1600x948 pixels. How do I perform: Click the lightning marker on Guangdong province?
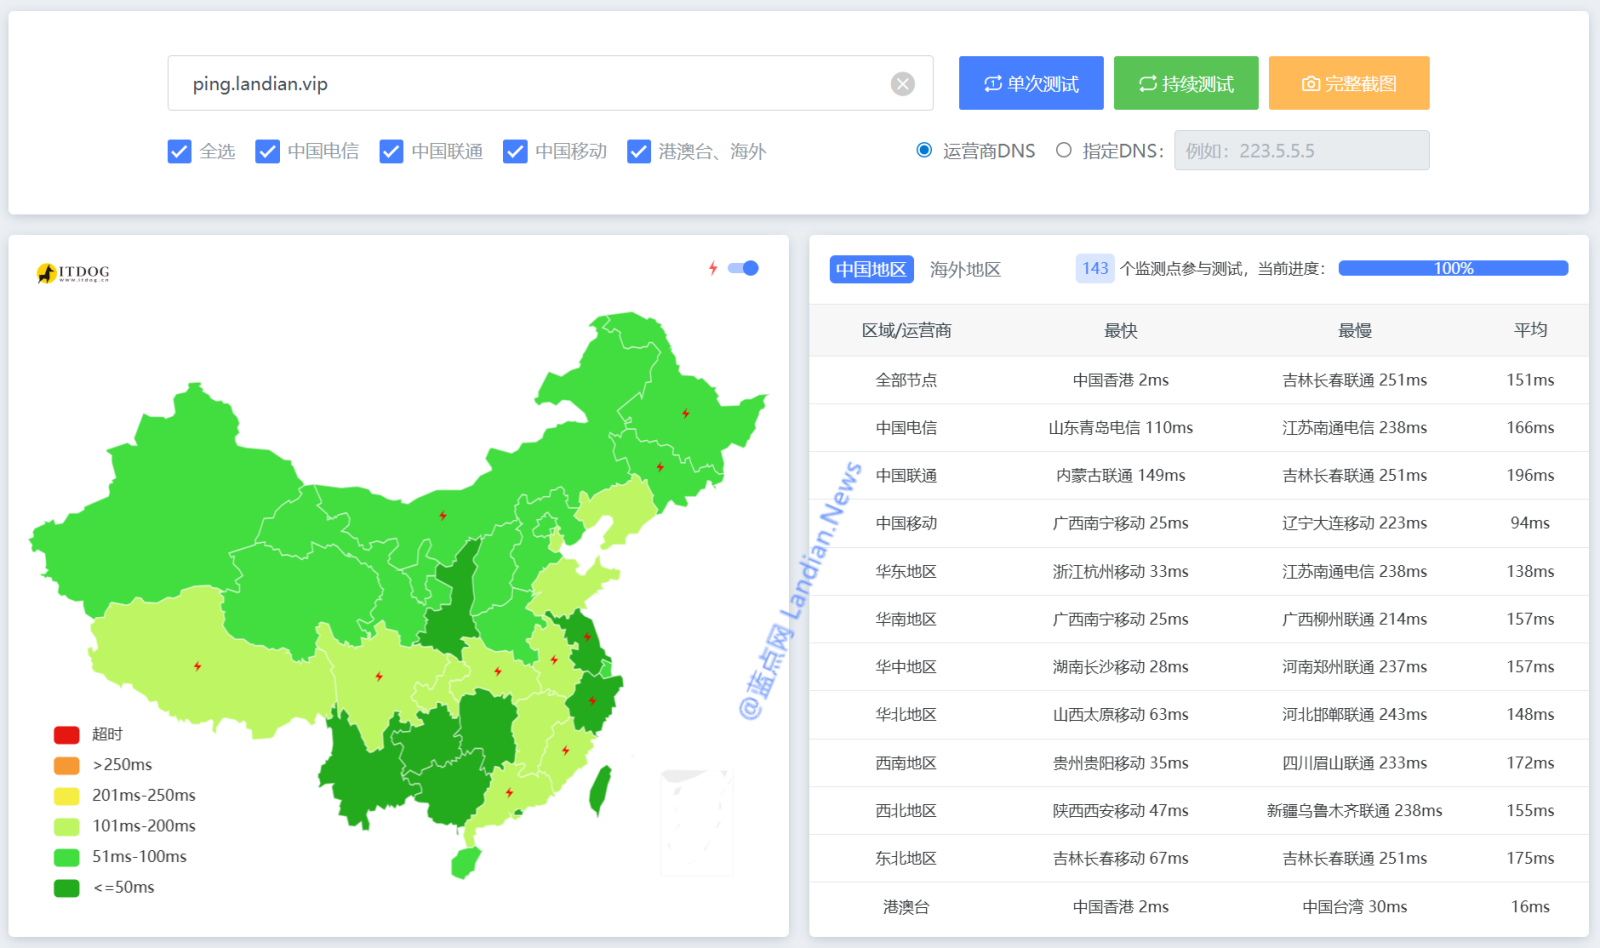[509, 793]
